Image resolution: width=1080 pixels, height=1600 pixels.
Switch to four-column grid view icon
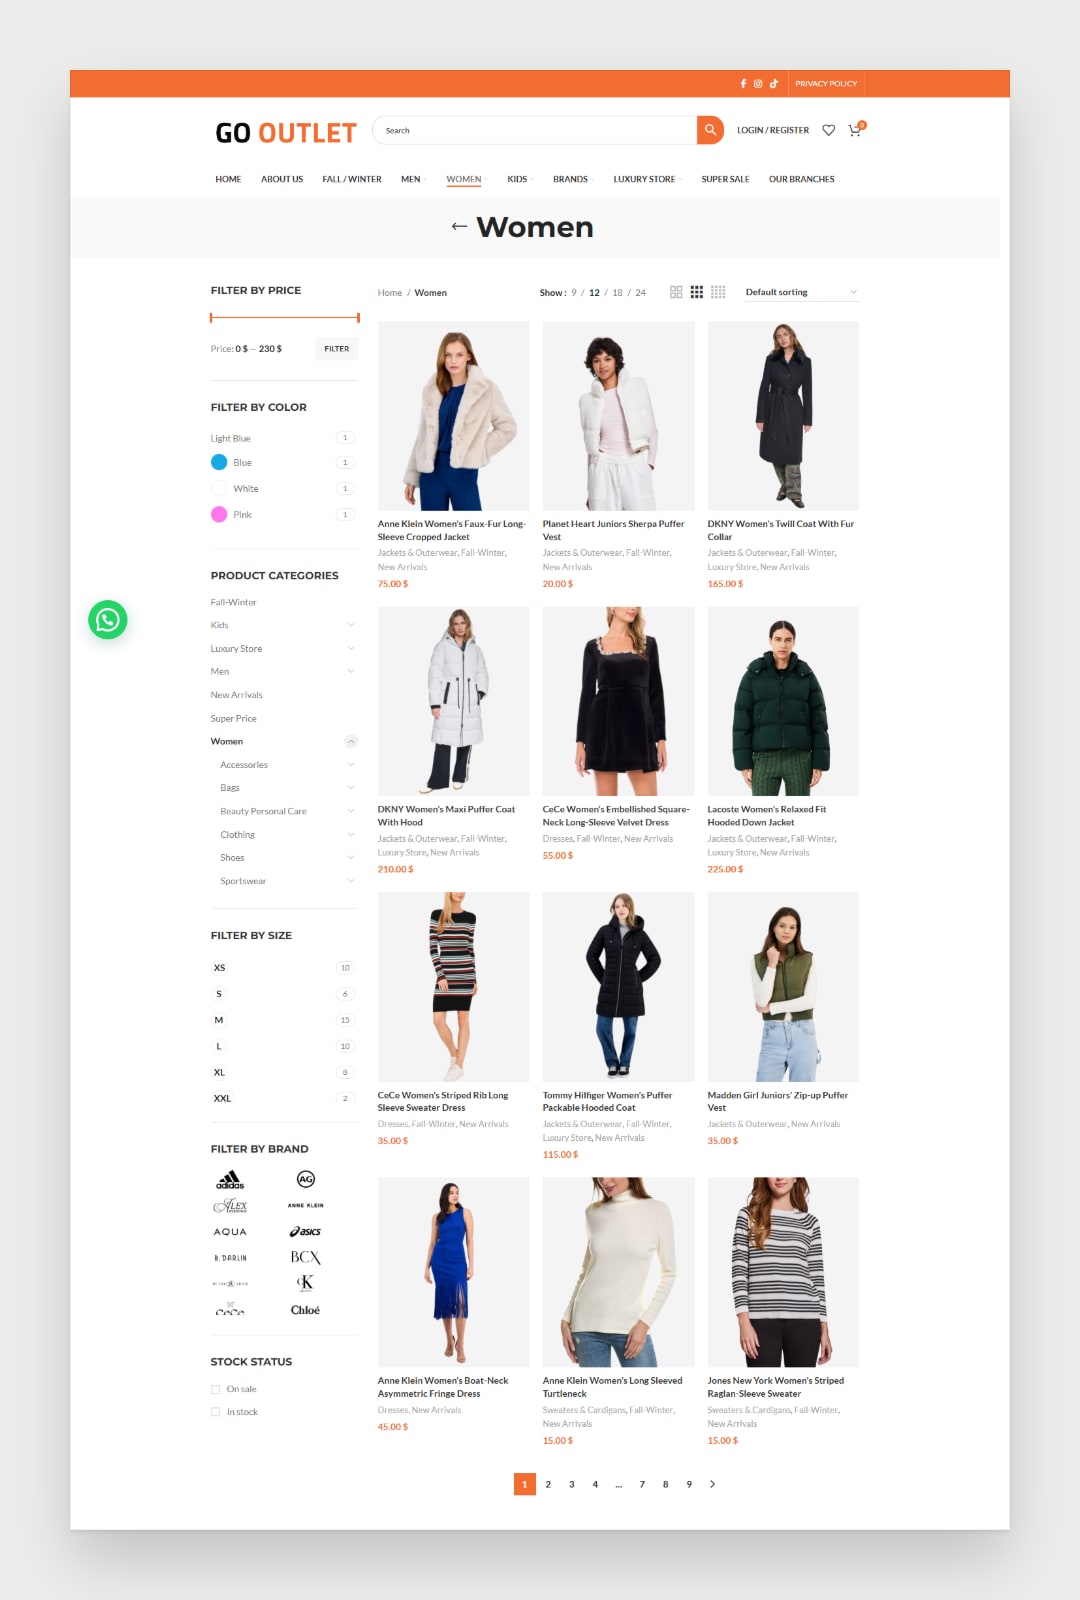click(x=718, y=292)
